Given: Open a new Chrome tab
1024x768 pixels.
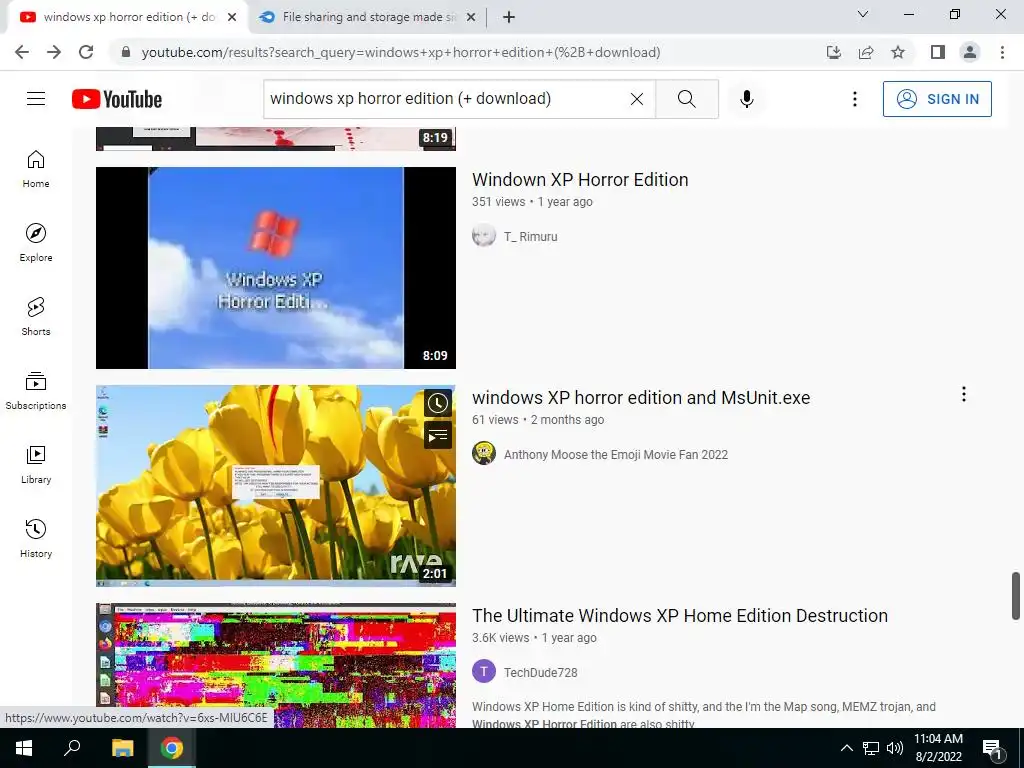Looking at the screenshot, I should tap(509, 18).
